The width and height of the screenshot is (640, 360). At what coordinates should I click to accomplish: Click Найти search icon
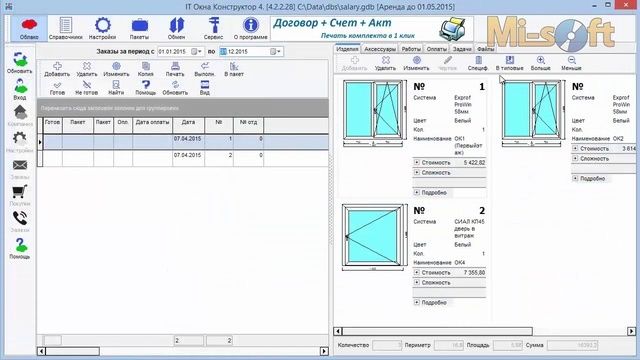coord(116,87)
